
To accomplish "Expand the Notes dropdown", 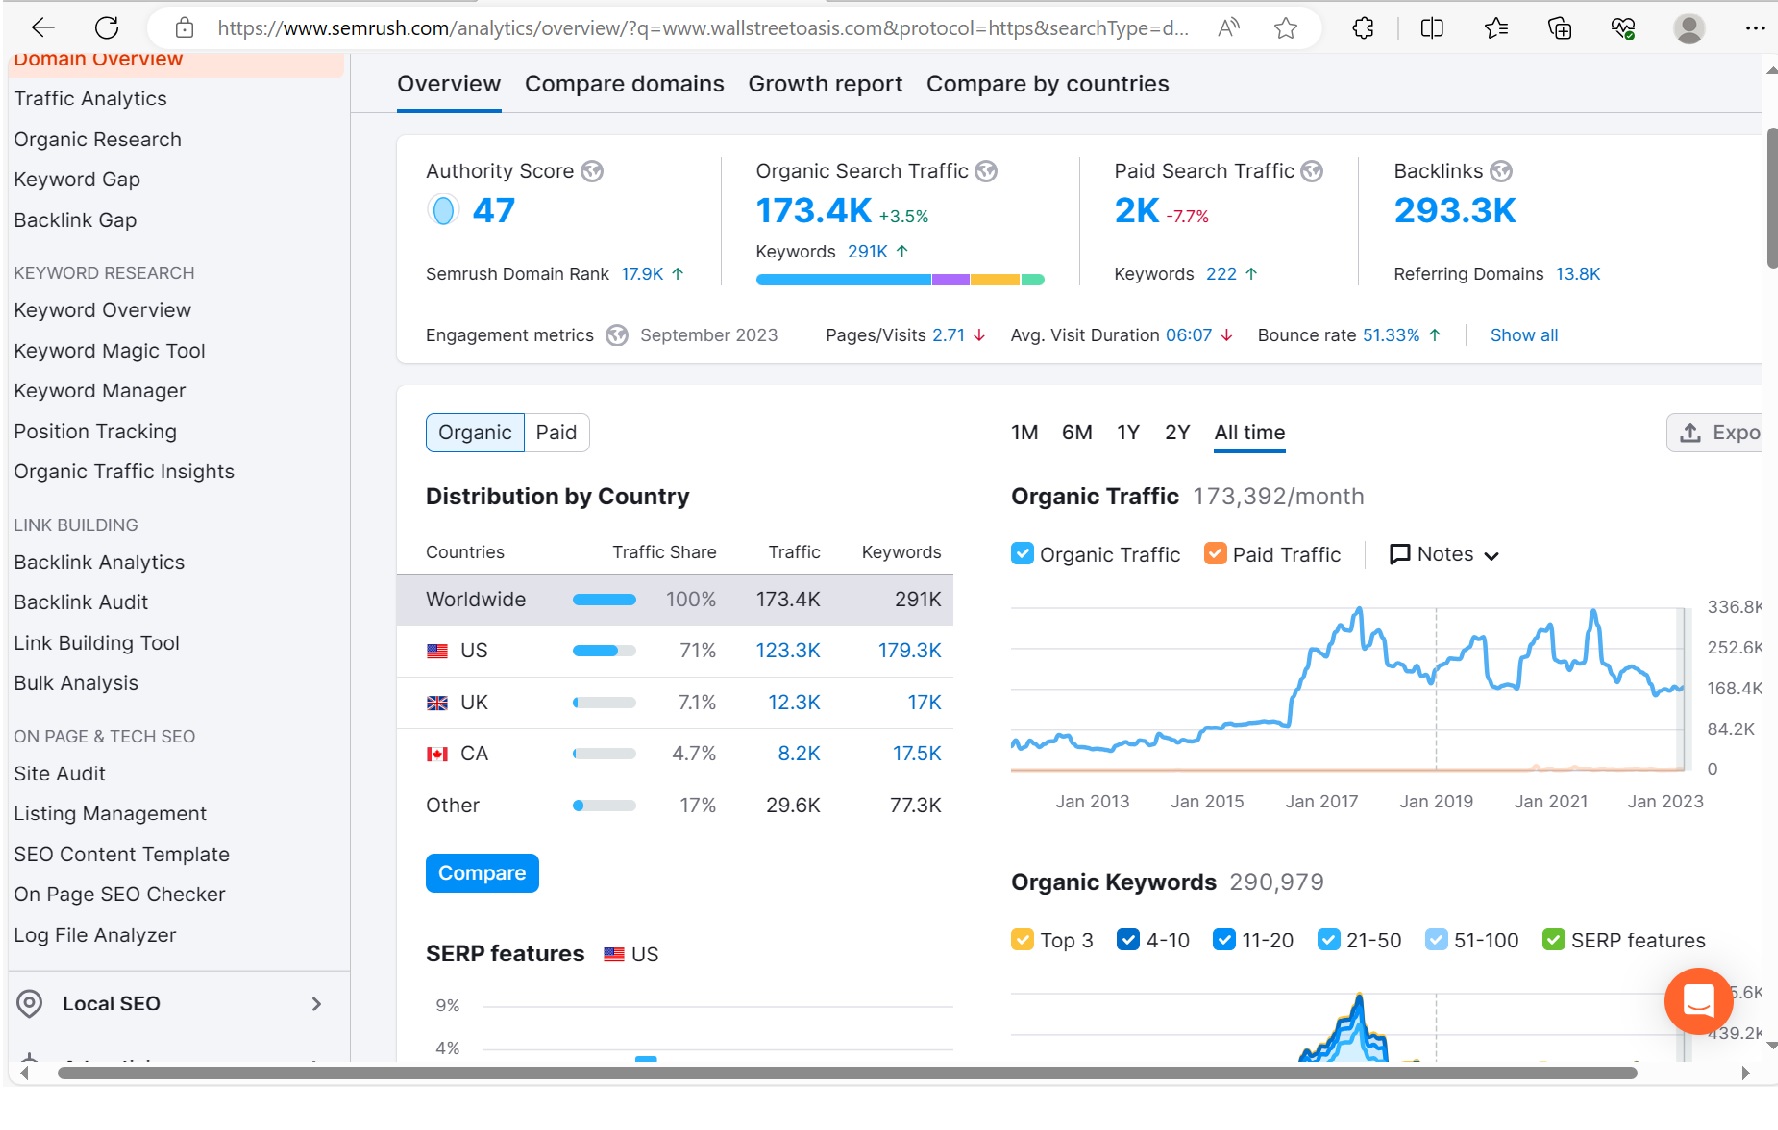I will click(x=1444, y=554).
